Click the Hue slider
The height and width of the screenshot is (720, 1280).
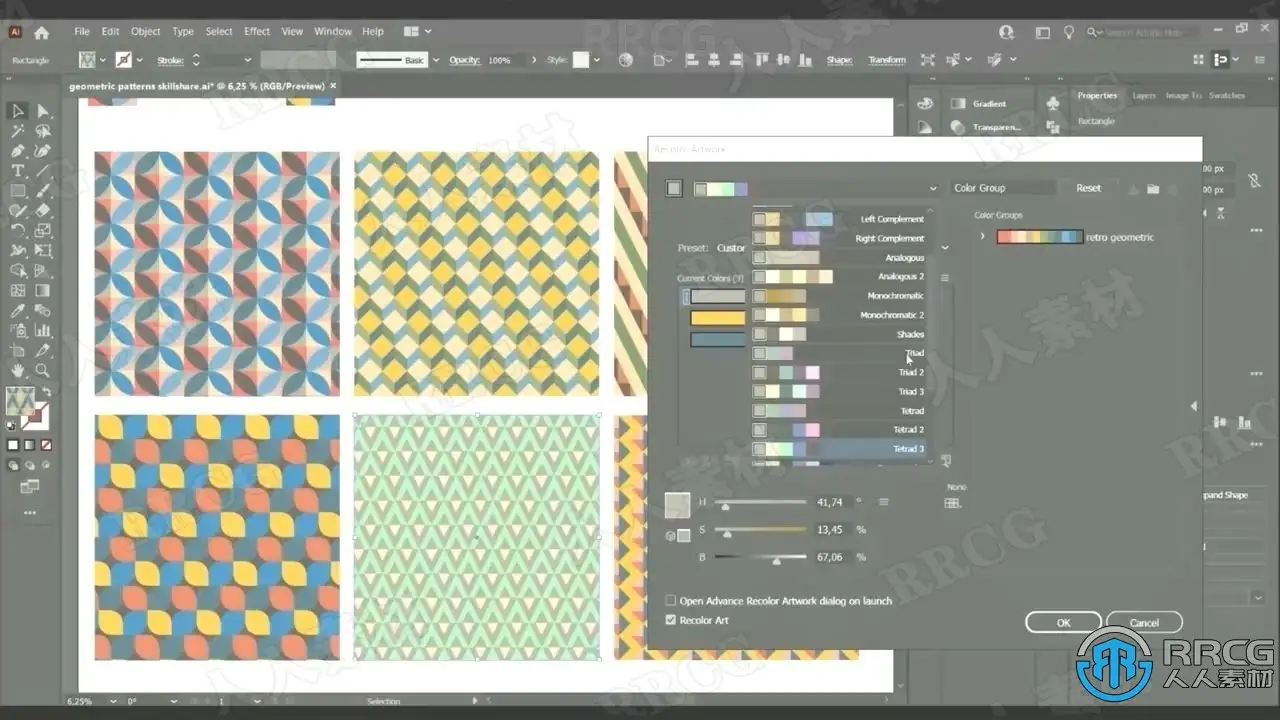[760, 502]
